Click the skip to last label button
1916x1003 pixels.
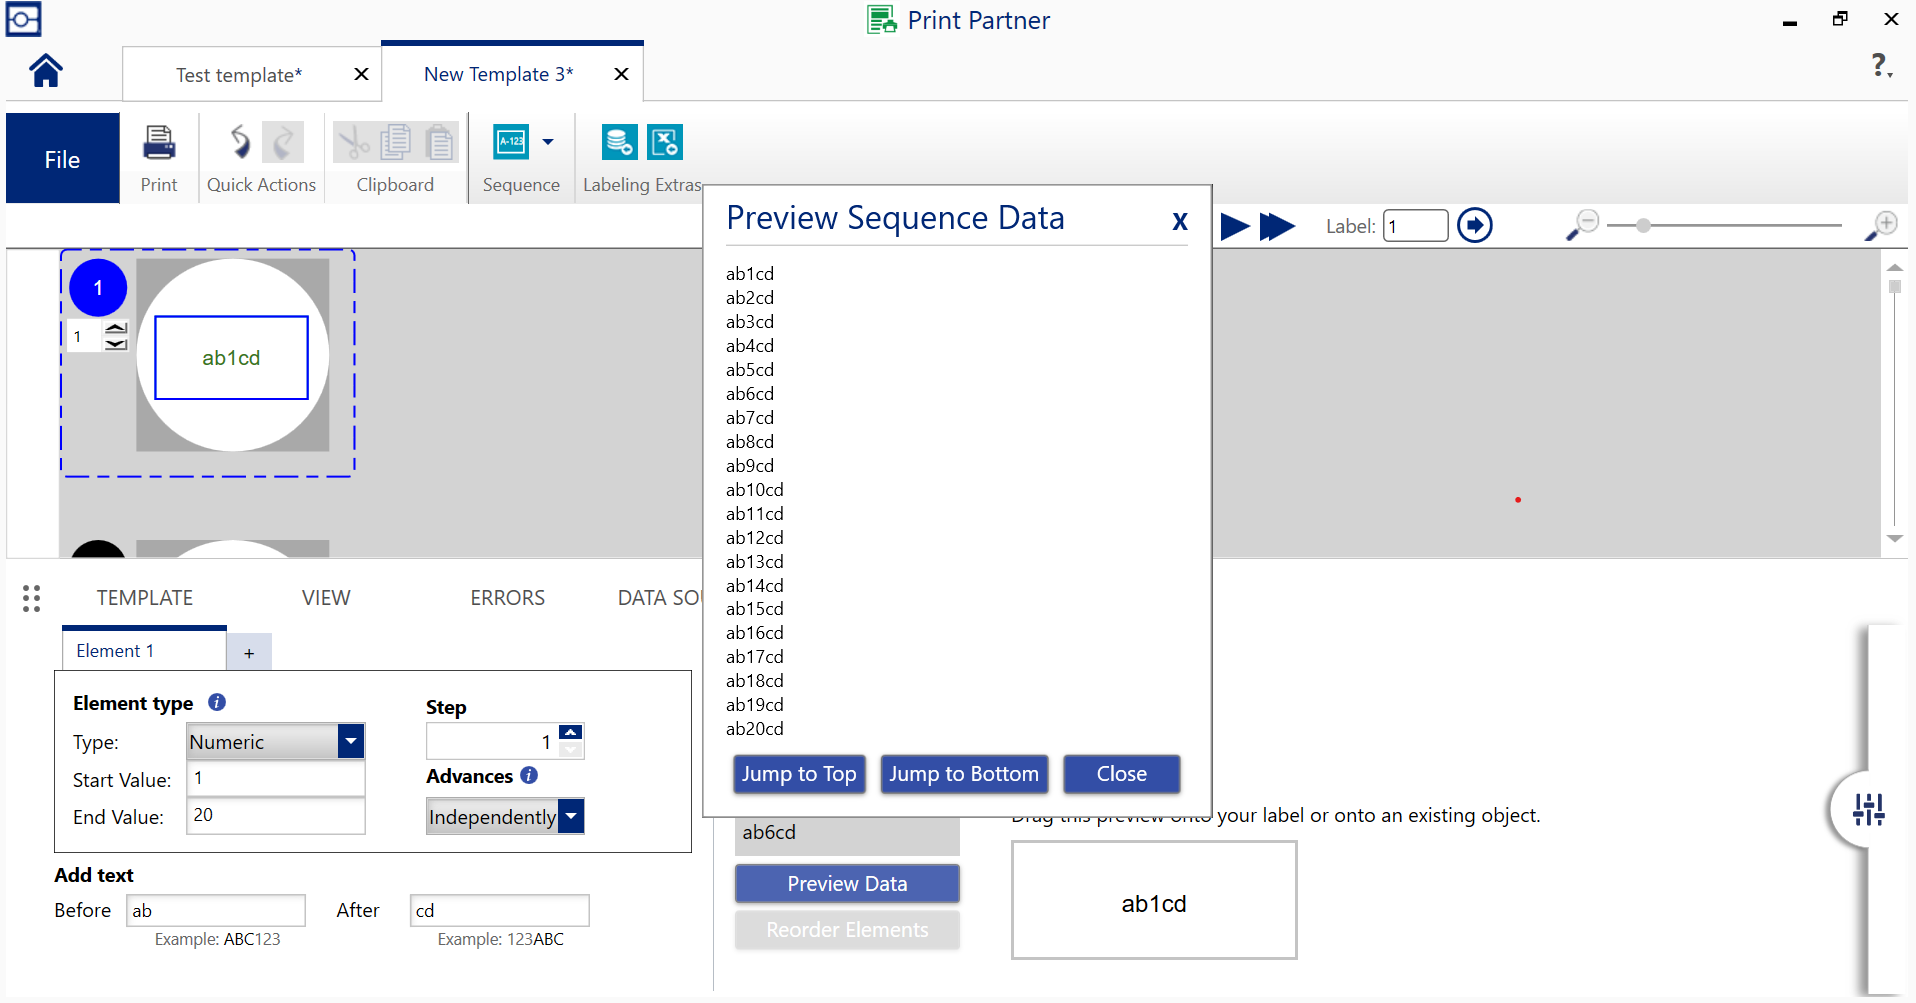pyautogui.click(x=1277, y=227)
